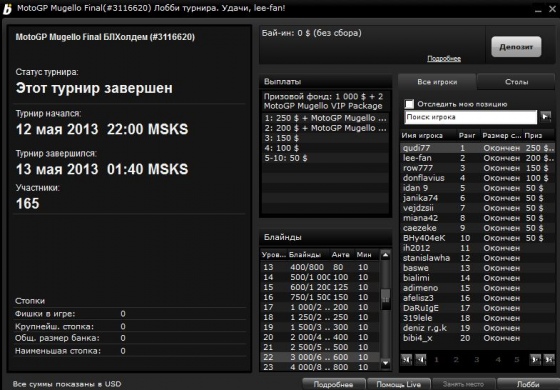Return to Лобби via bottom button
Screen dimensions: 560x390
528,384
